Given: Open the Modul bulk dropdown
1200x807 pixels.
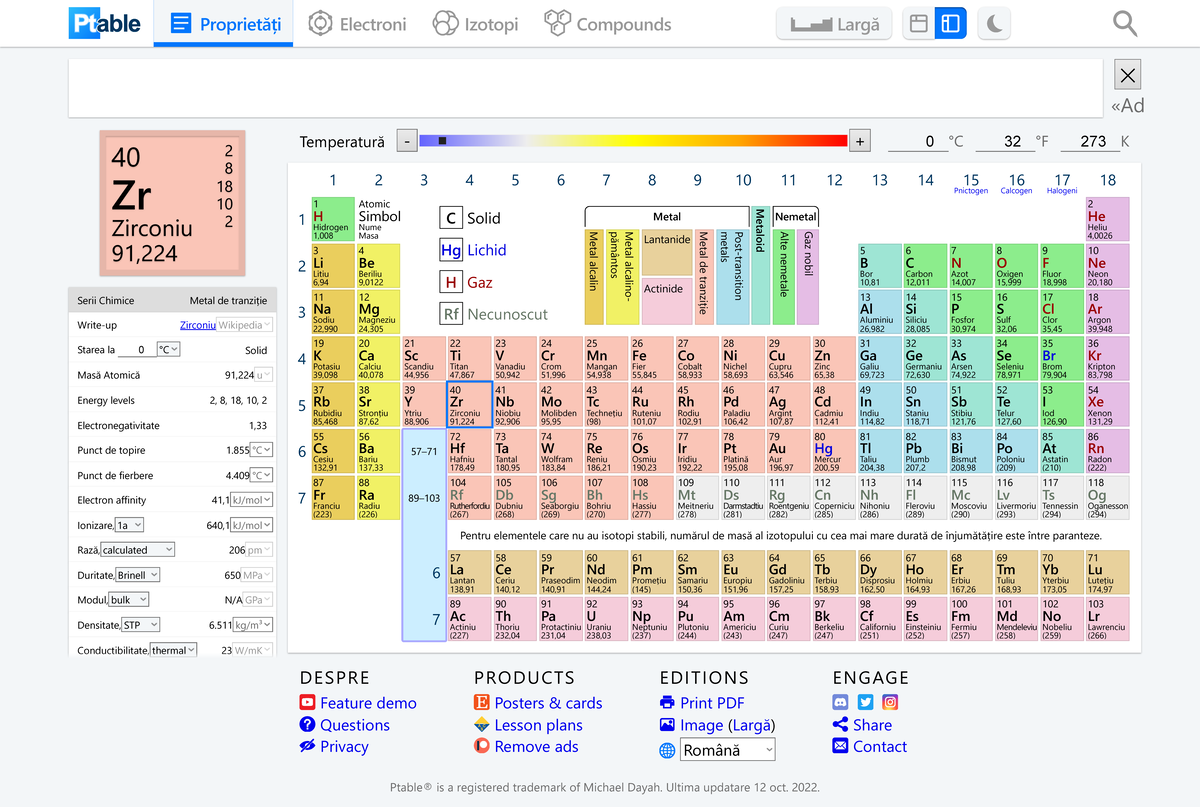Looking at the screenshot, I should click(129, 600).
